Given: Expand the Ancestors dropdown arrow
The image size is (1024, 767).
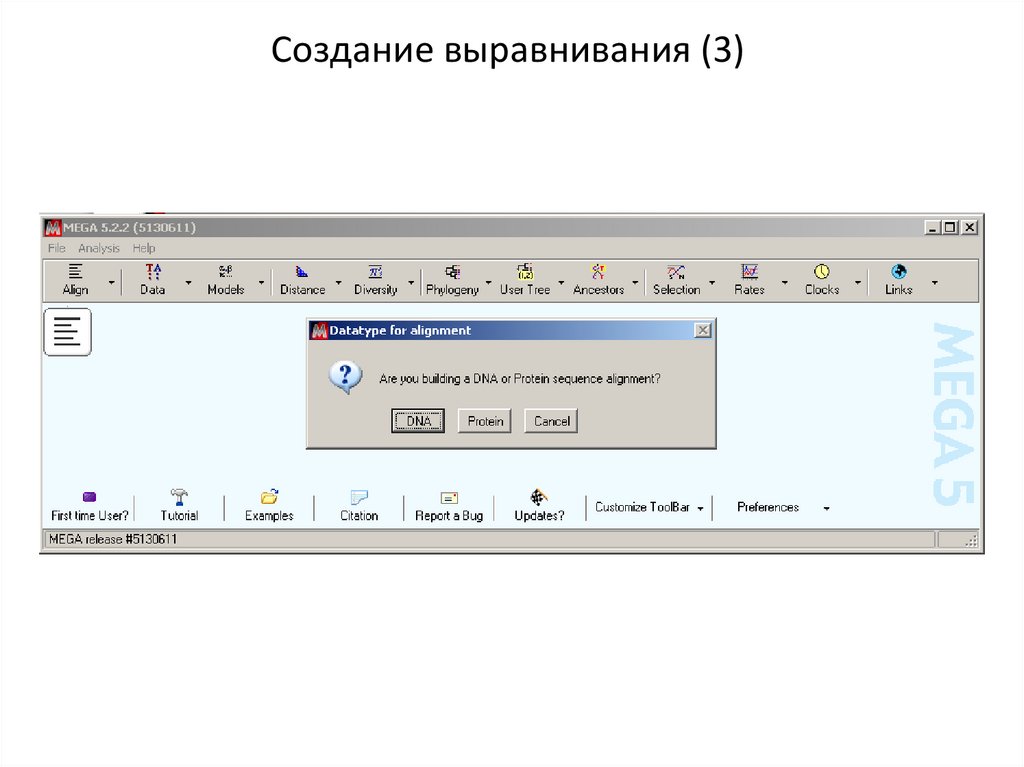Looking at the screenshot, I should [634, 283].
